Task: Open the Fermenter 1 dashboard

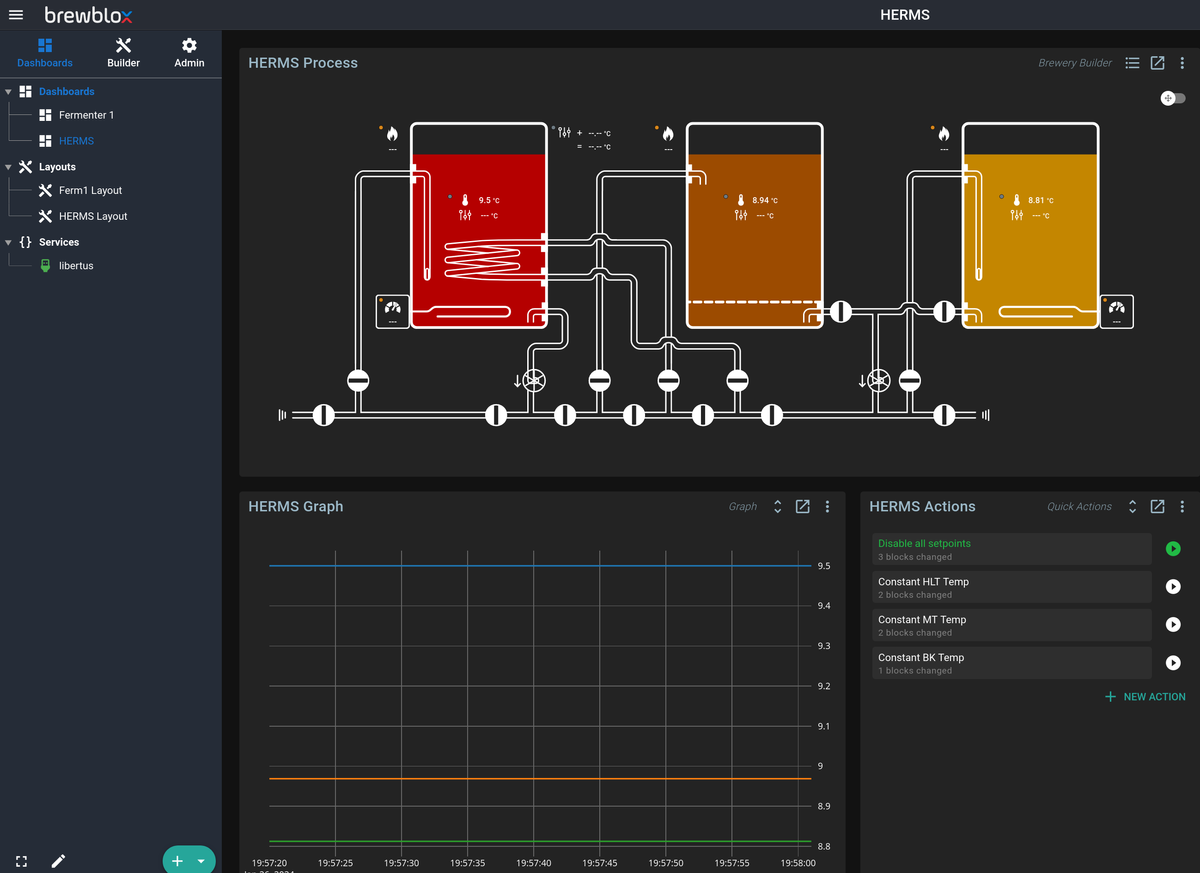Action: (86, 115)
